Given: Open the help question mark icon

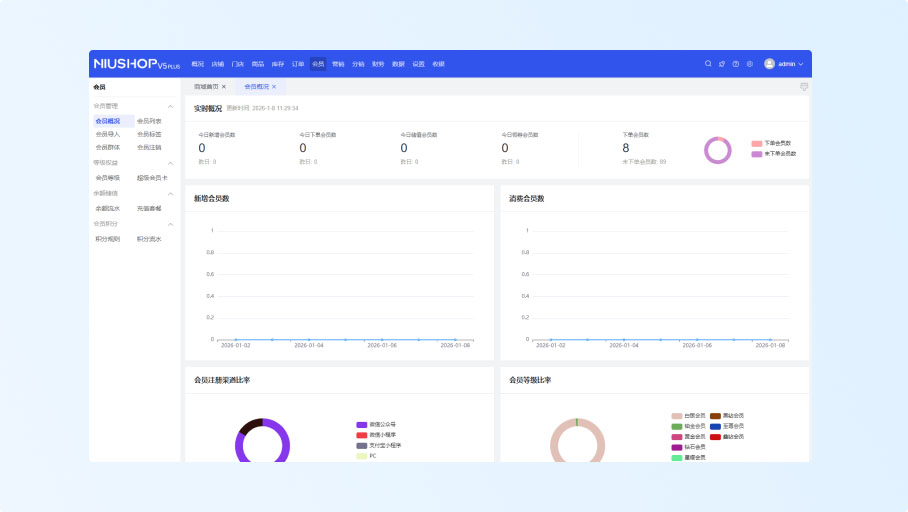Looking at the screenshot, I should point(736,64).
